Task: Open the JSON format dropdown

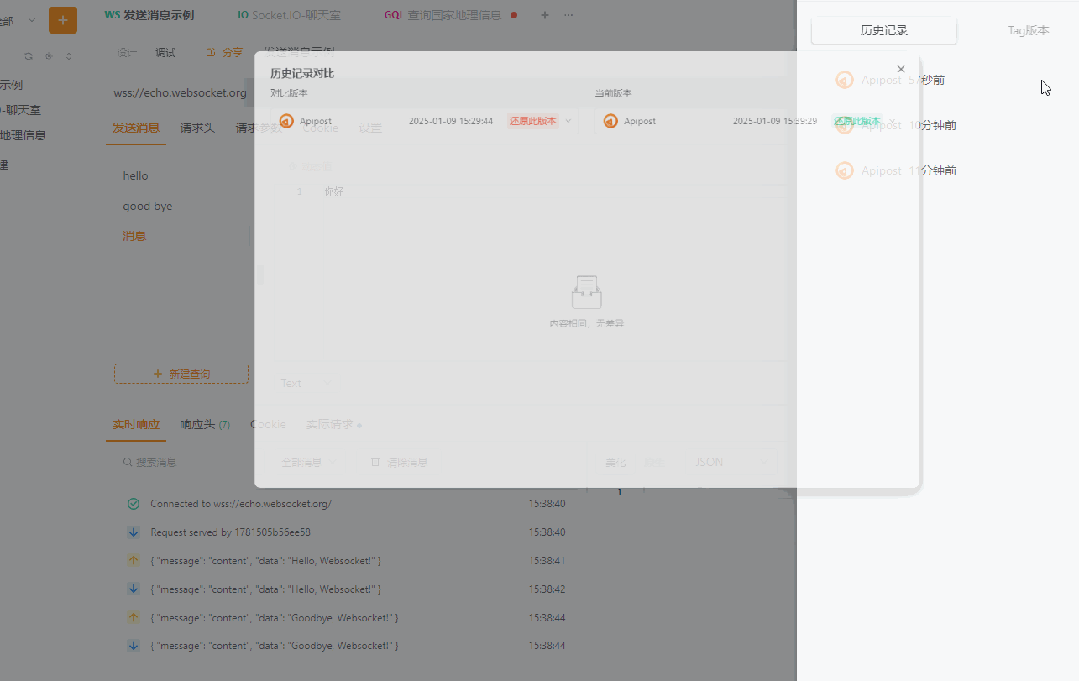Action: coord(730,462)
